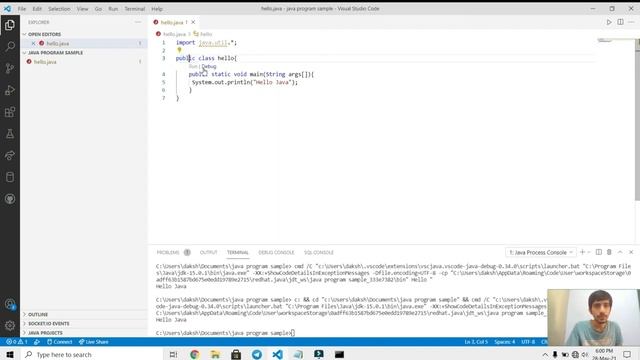The height and width of the screenshot is (360, 640).
Task: Open Windows Start menu
Action: [10, 354]
